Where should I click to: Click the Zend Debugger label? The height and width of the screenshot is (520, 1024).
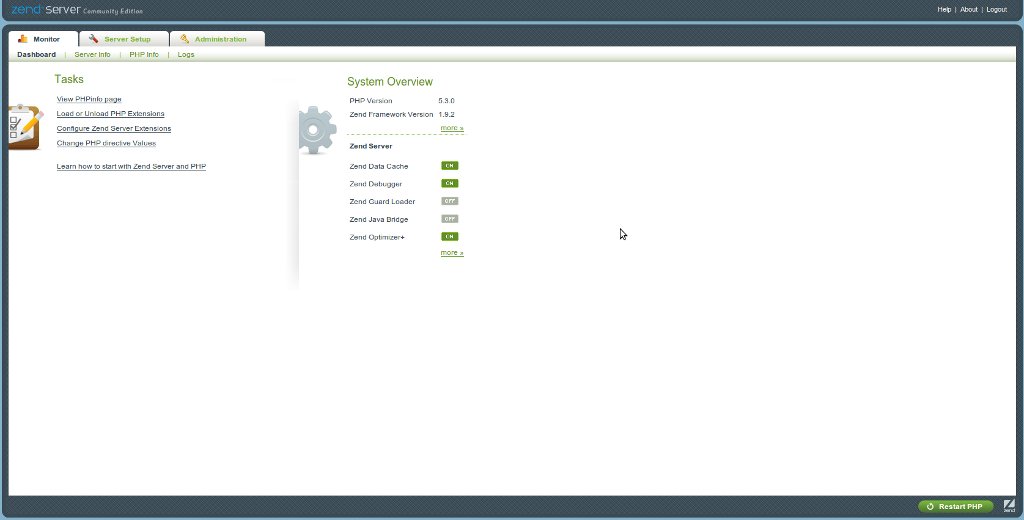[x=376, y=184]
